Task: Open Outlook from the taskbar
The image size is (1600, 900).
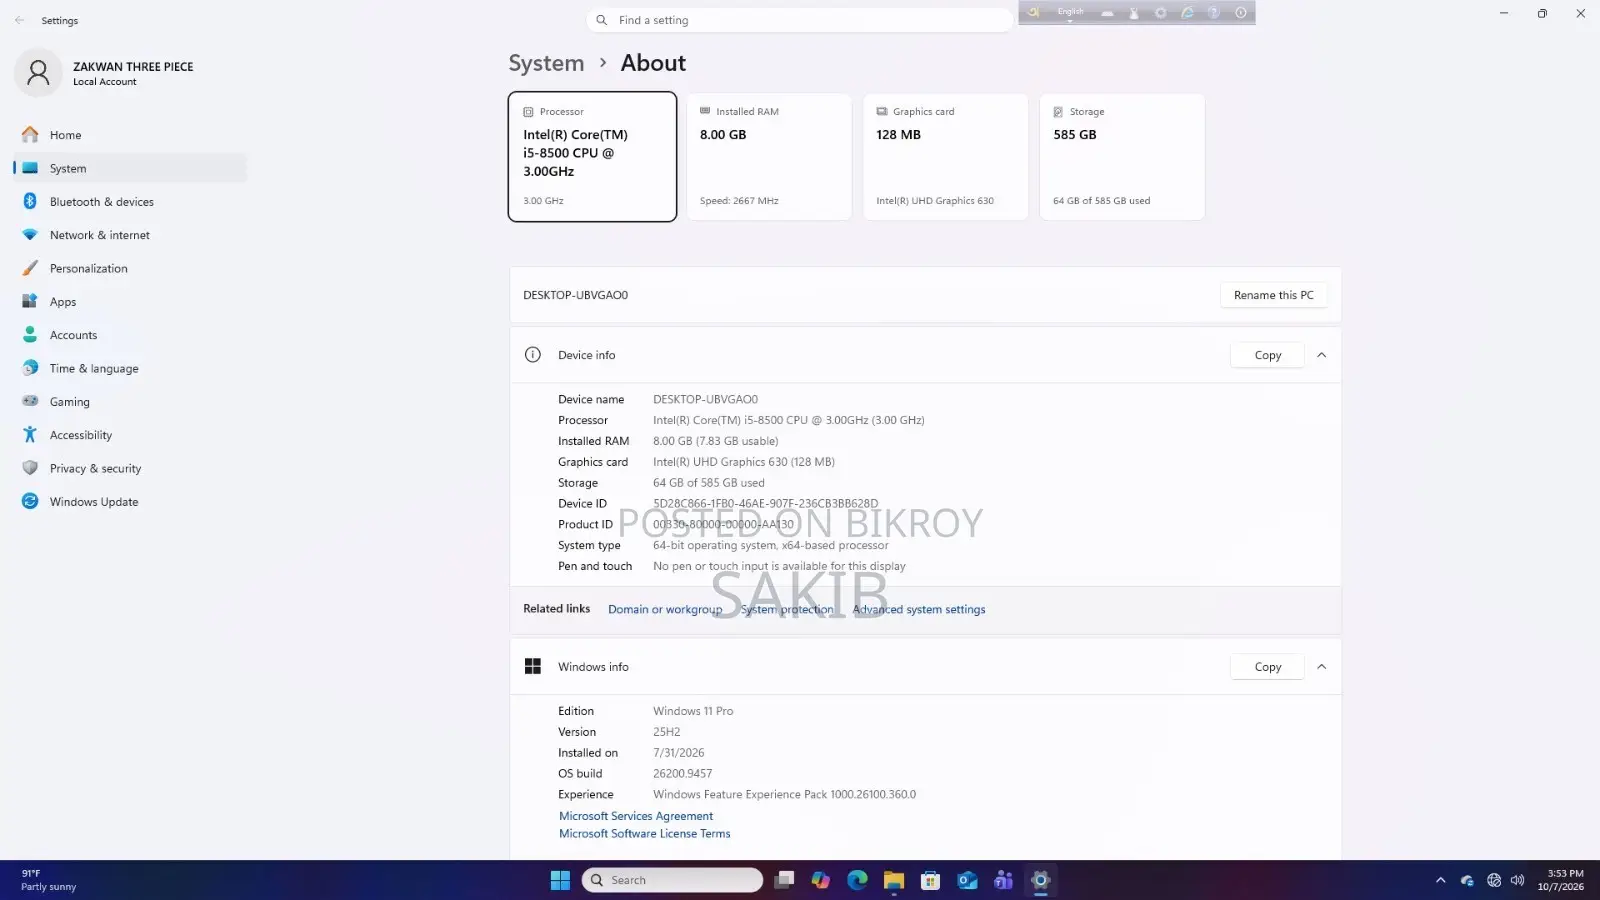Action: (967, 880)
